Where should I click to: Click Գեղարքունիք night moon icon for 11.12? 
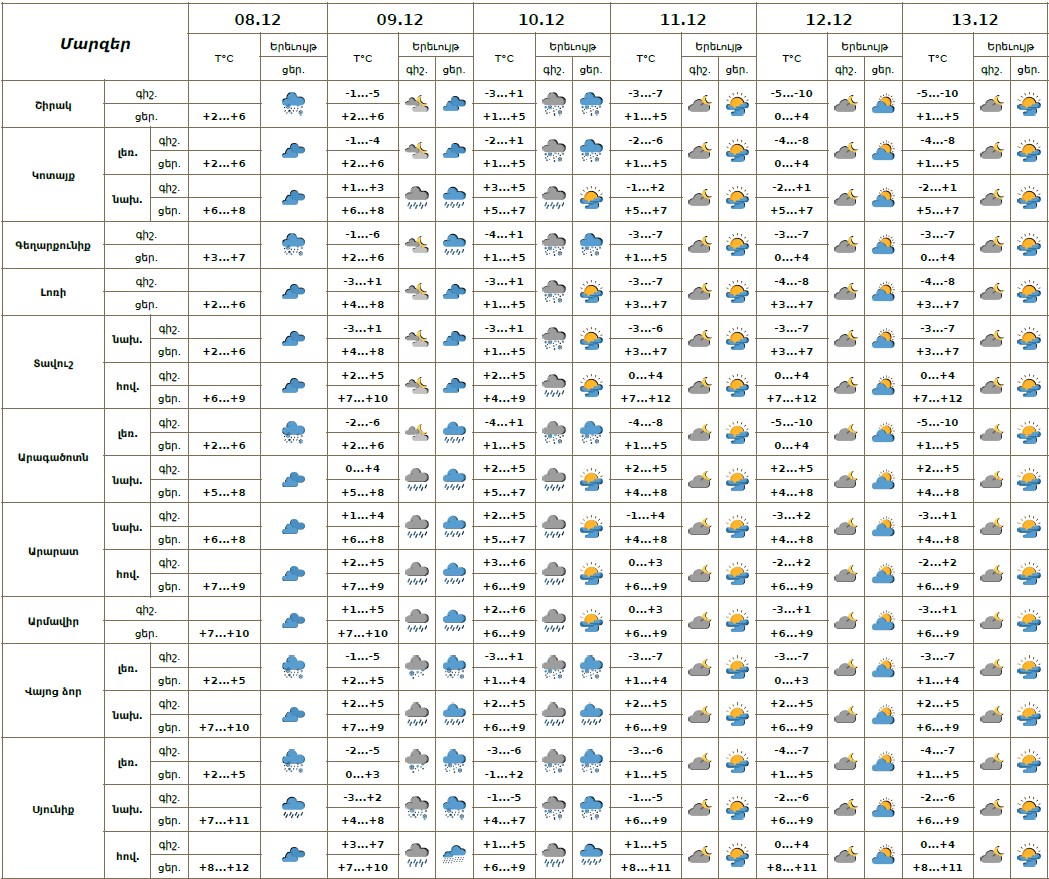click(700, 244)
